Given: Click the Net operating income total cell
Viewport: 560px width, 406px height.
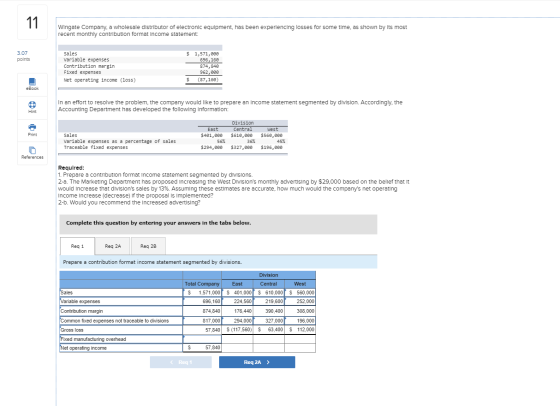Looking at the screenshot, I should [x=202, y=347].
